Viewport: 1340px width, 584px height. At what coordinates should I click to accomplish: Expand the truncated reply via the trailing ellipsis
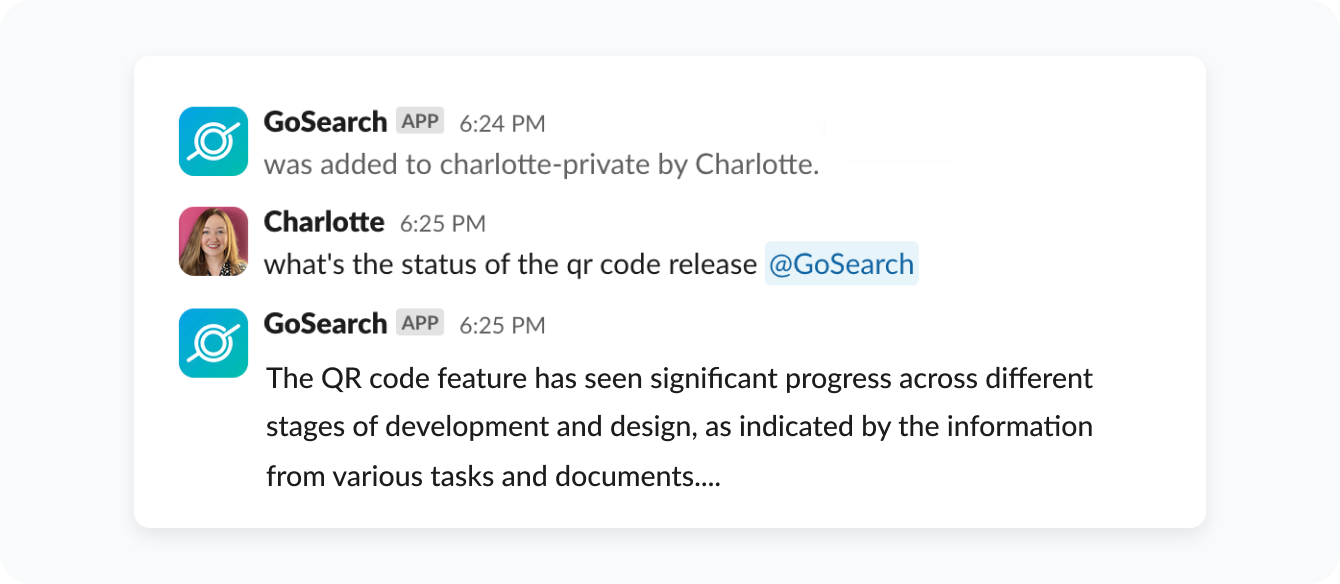coord(706,478)
